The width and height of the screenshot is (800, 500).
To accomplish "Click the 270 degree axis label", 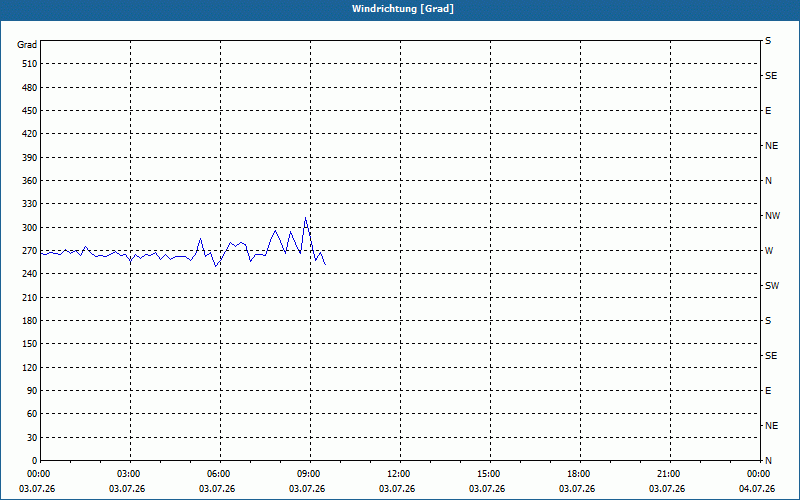I will pos(30,251).
